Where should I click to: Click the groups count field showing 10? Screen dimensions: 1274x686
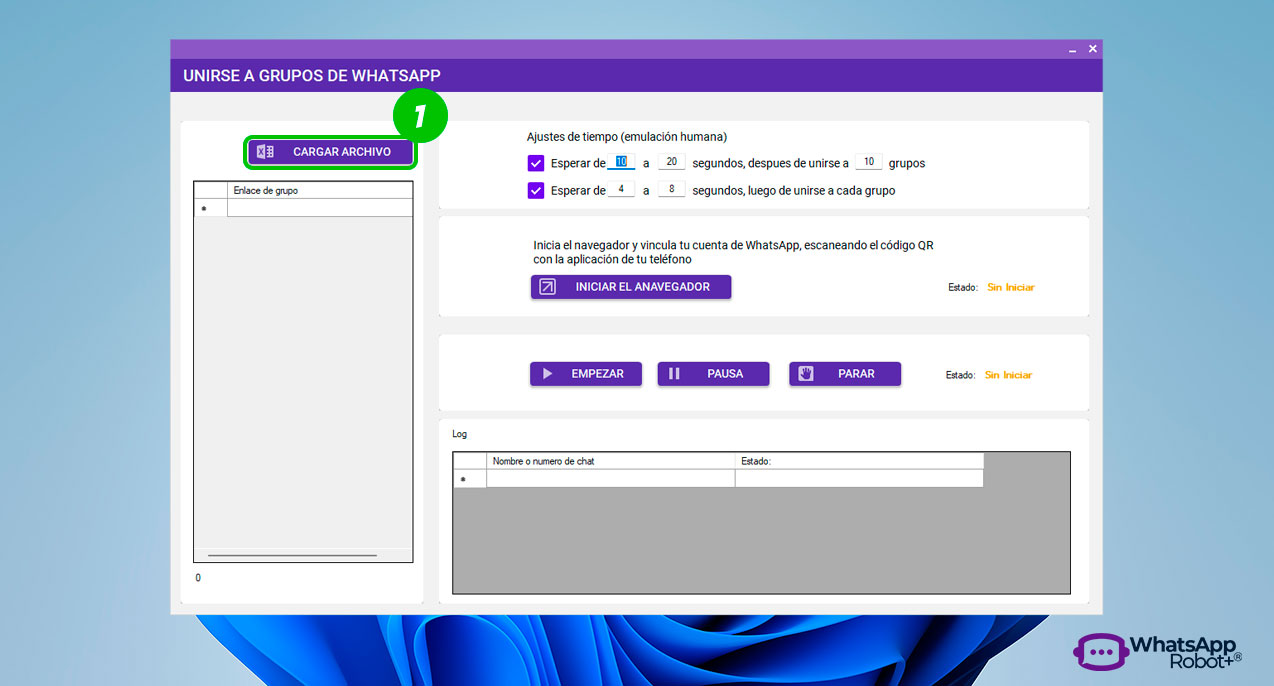[869, 162]
